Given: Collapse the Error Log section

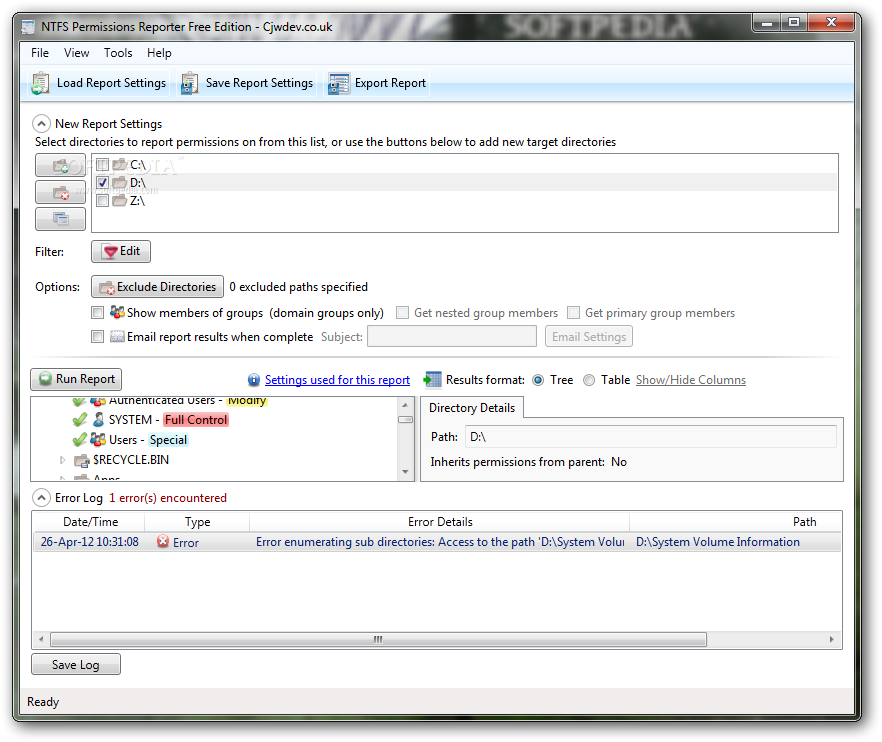Looking at the screenshot, I should pos(41,498).
